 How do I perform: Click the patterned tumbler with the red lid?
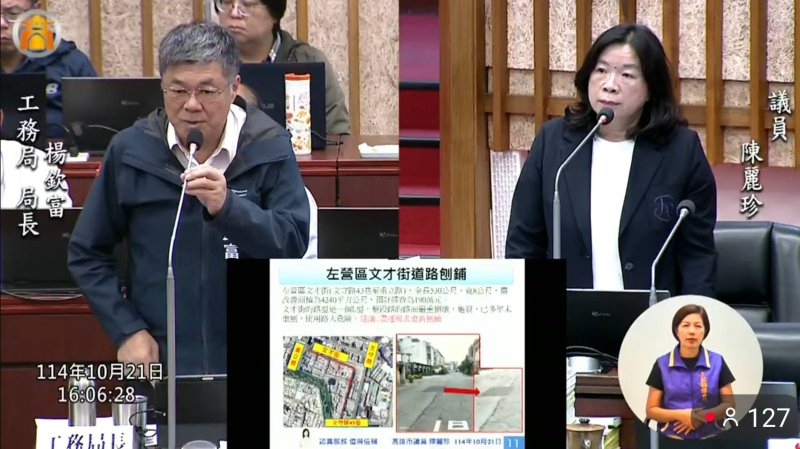click(298, 112)
